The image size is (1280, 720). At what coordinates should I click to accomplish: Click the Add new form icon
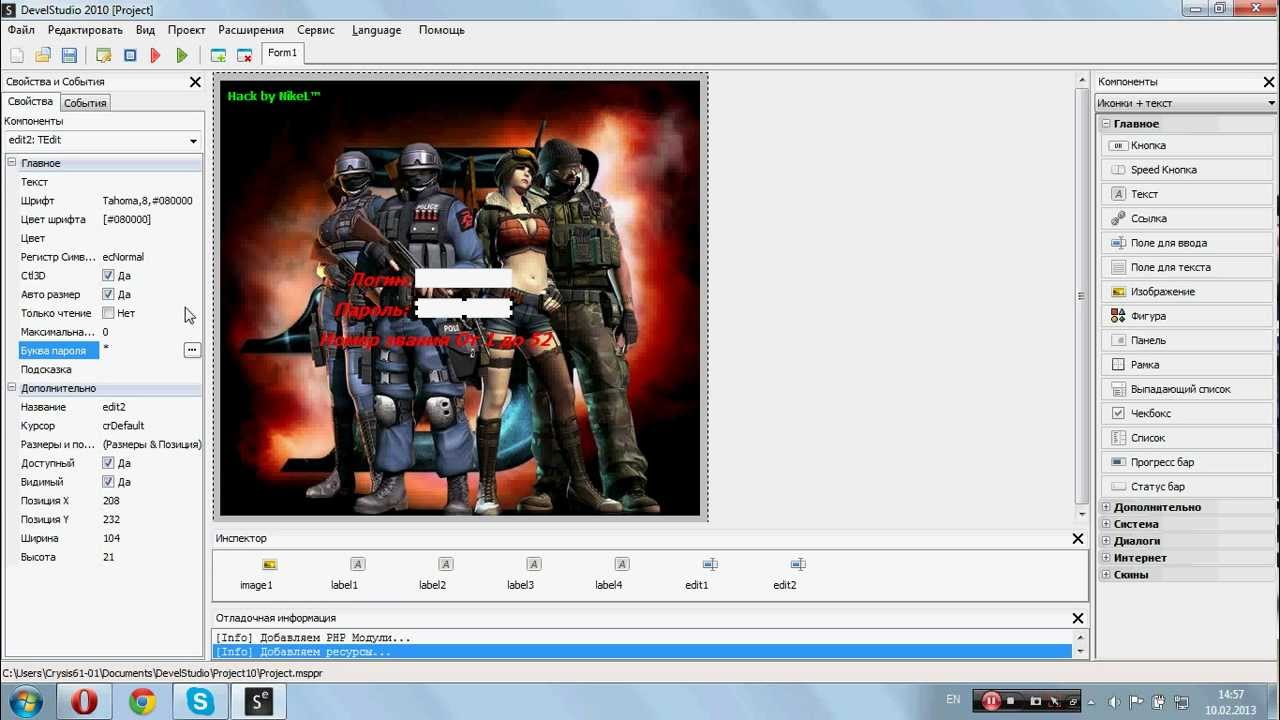[218, 55]
